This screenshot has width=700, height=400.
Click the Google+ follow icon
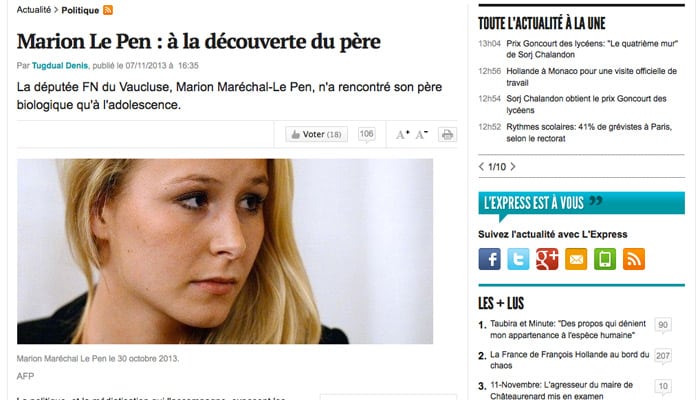(547, 259)
